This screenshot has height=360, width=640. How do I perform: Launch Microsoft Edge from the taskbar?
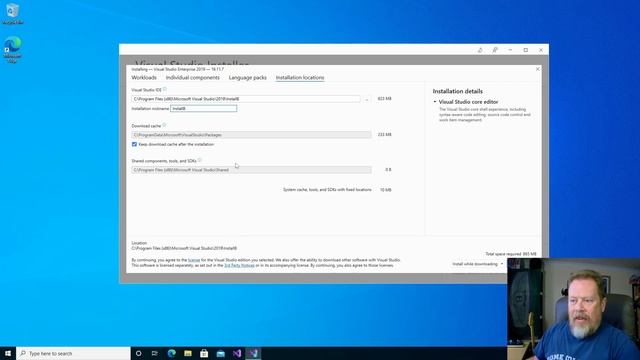click(171, 353)
